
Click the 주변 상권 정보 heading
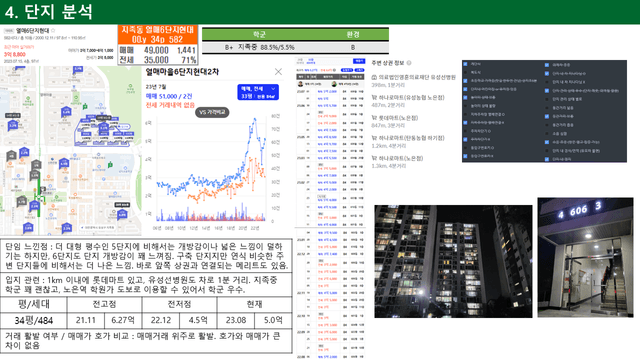coord(388,63)
